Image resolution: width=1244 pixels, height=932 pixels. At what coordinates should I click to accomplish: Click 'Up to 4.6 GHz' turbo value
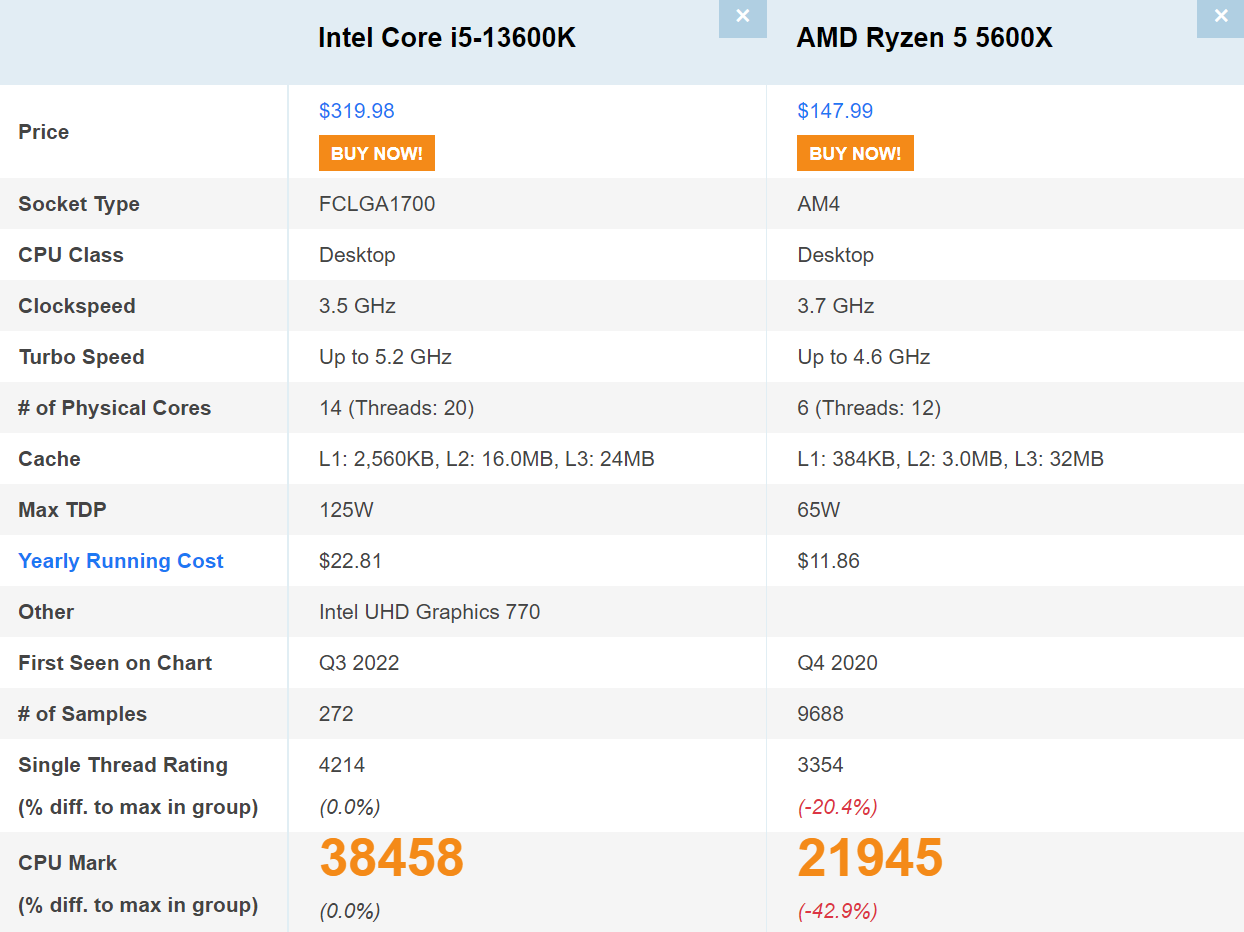[x=864, y=357]
